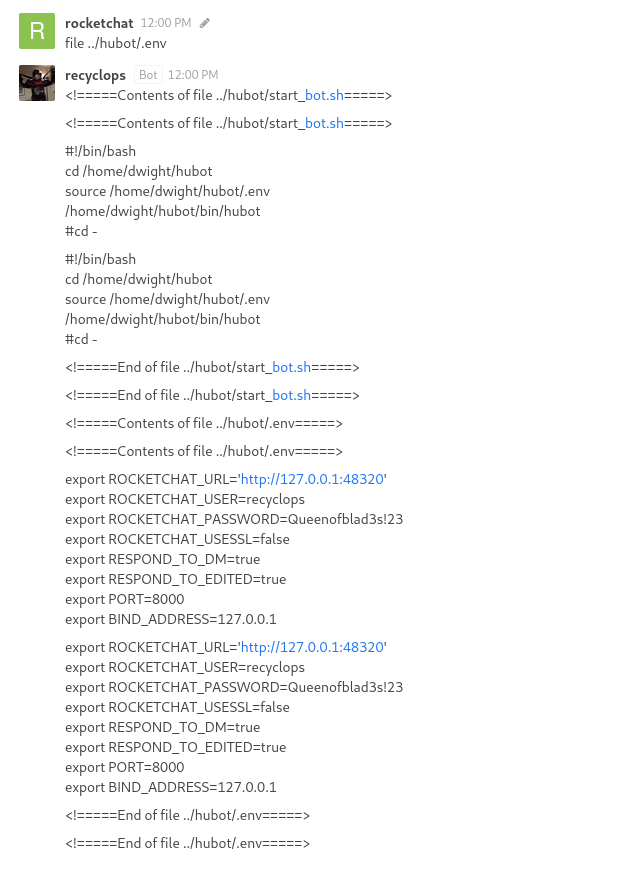Open bot.sh link in first 'Contents of file' line
The image size is (636, 889).
tap(324, 95)
